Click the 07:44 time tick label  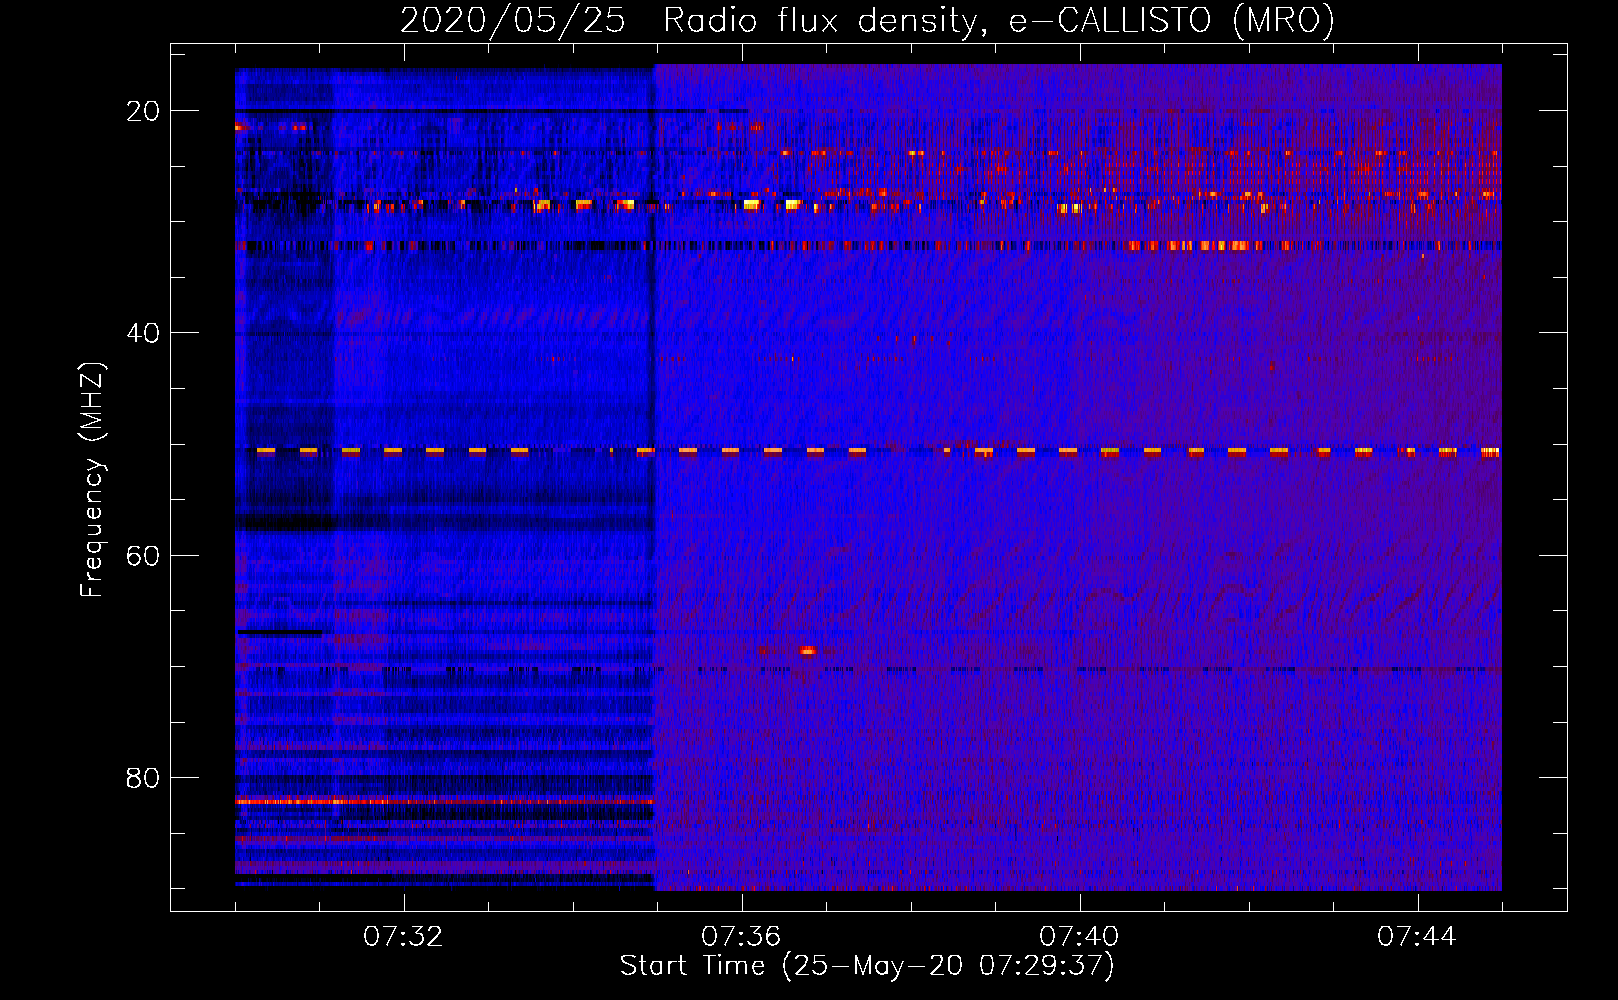pos(1417,937)
